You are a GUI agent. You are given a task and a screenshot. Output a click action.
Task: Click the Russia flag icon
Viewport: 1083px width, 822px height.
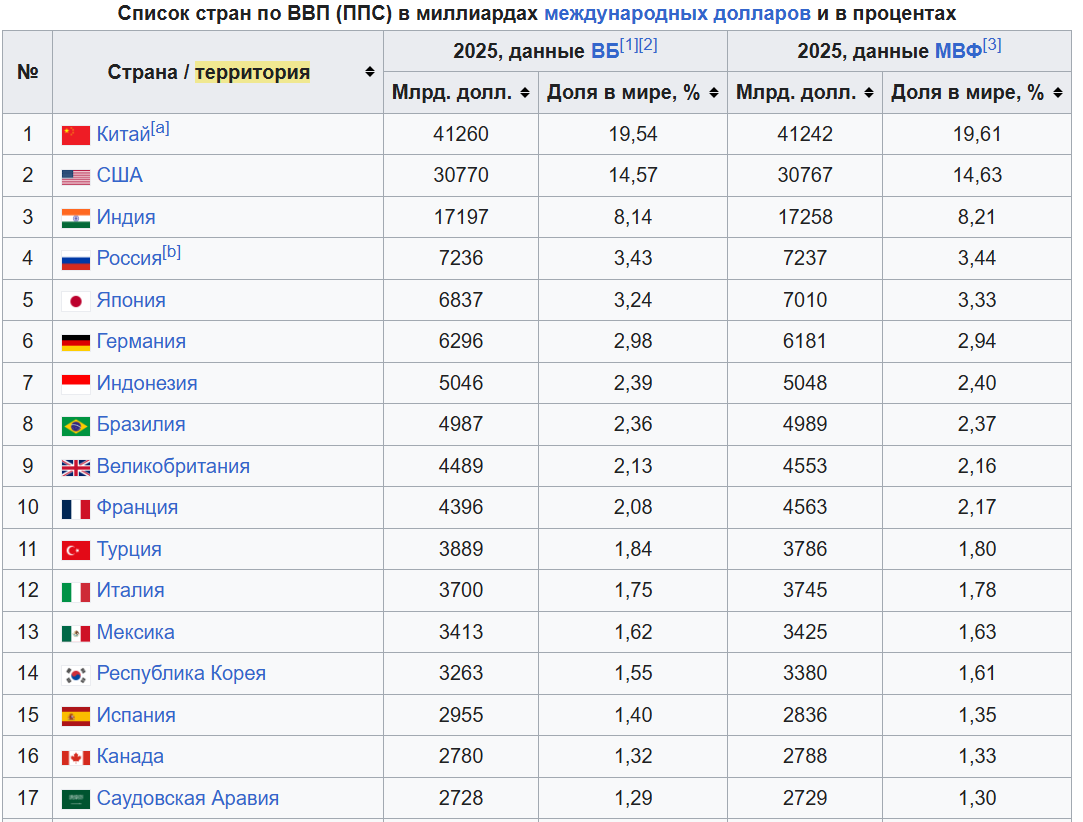tap(76, 260)
